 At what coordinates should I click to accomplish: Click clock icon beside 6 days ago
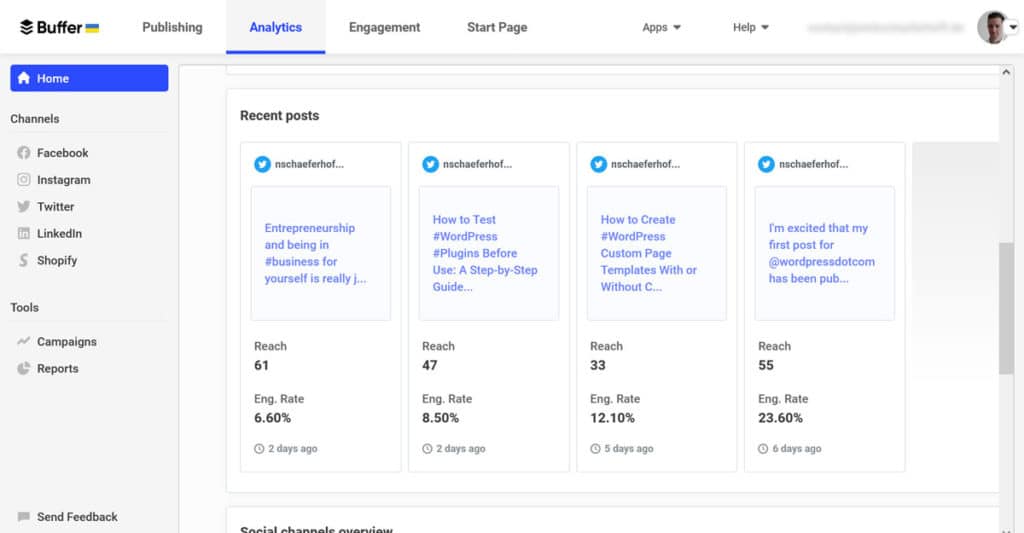click(x=763, y=449)
